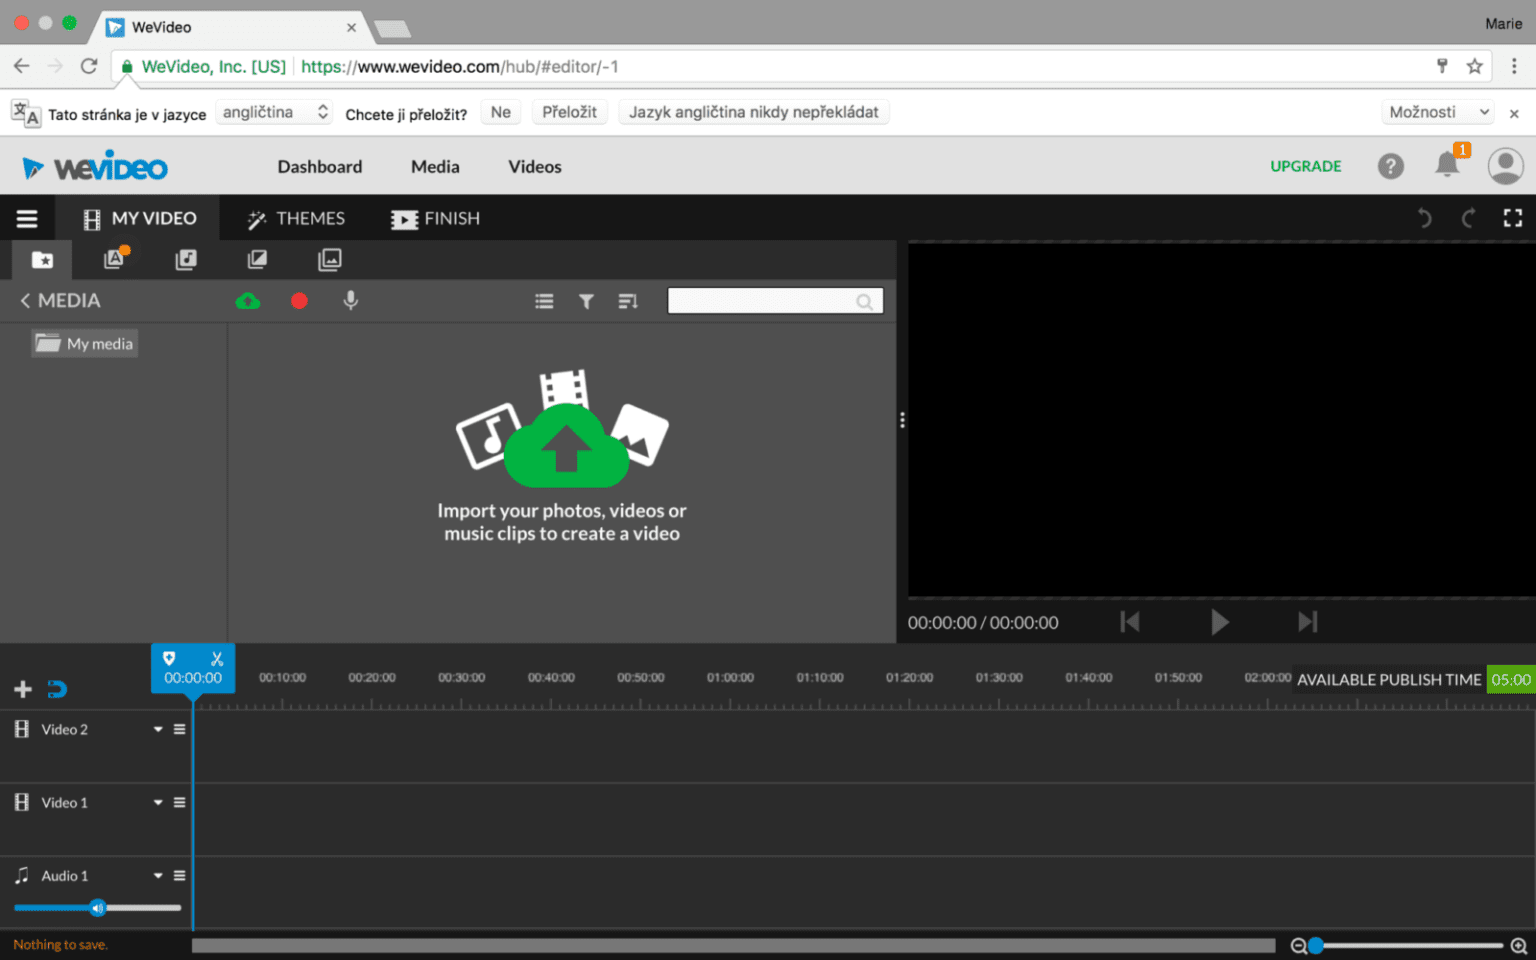Viewport: 1536px width, 960px height.
Task: Open the audio clips panel
Action: coord(186,259)
